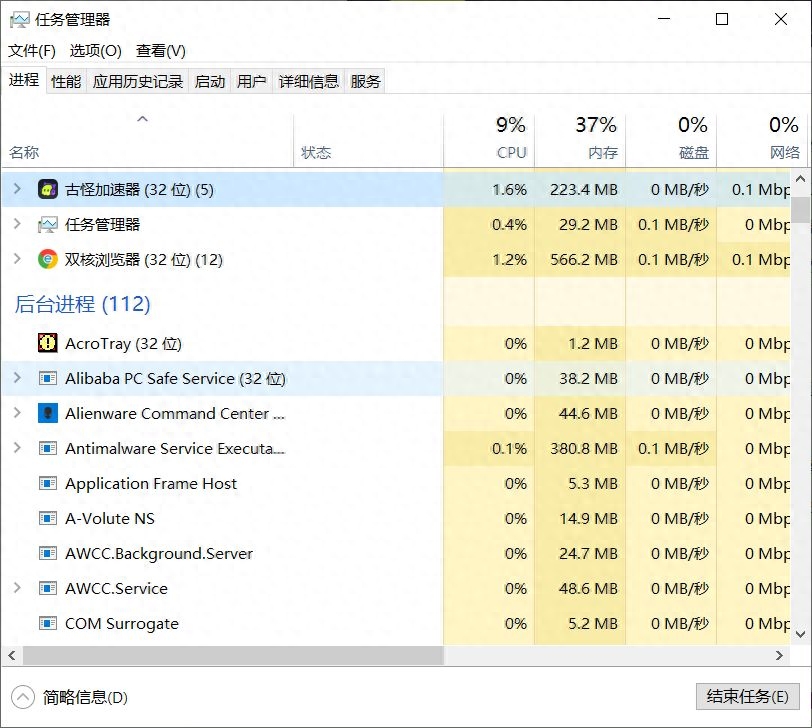Click the Alienware Command Center icon

tap(48, 413)
